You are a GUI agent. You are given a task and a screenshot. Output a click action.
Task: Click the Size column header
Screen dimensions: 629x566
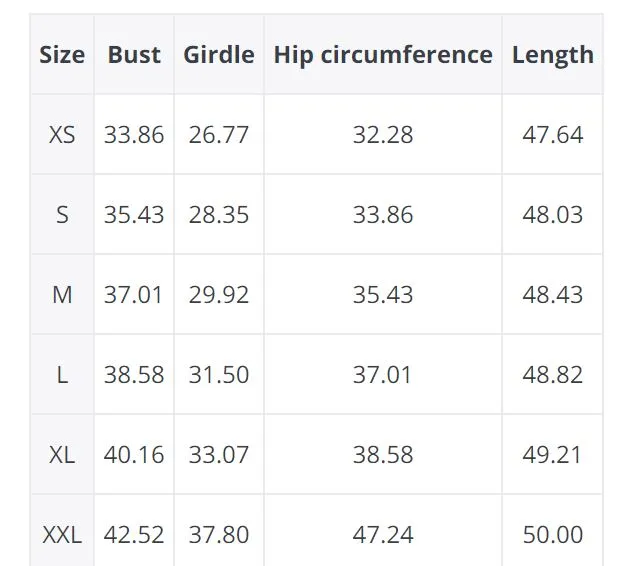tap(62, 55)
